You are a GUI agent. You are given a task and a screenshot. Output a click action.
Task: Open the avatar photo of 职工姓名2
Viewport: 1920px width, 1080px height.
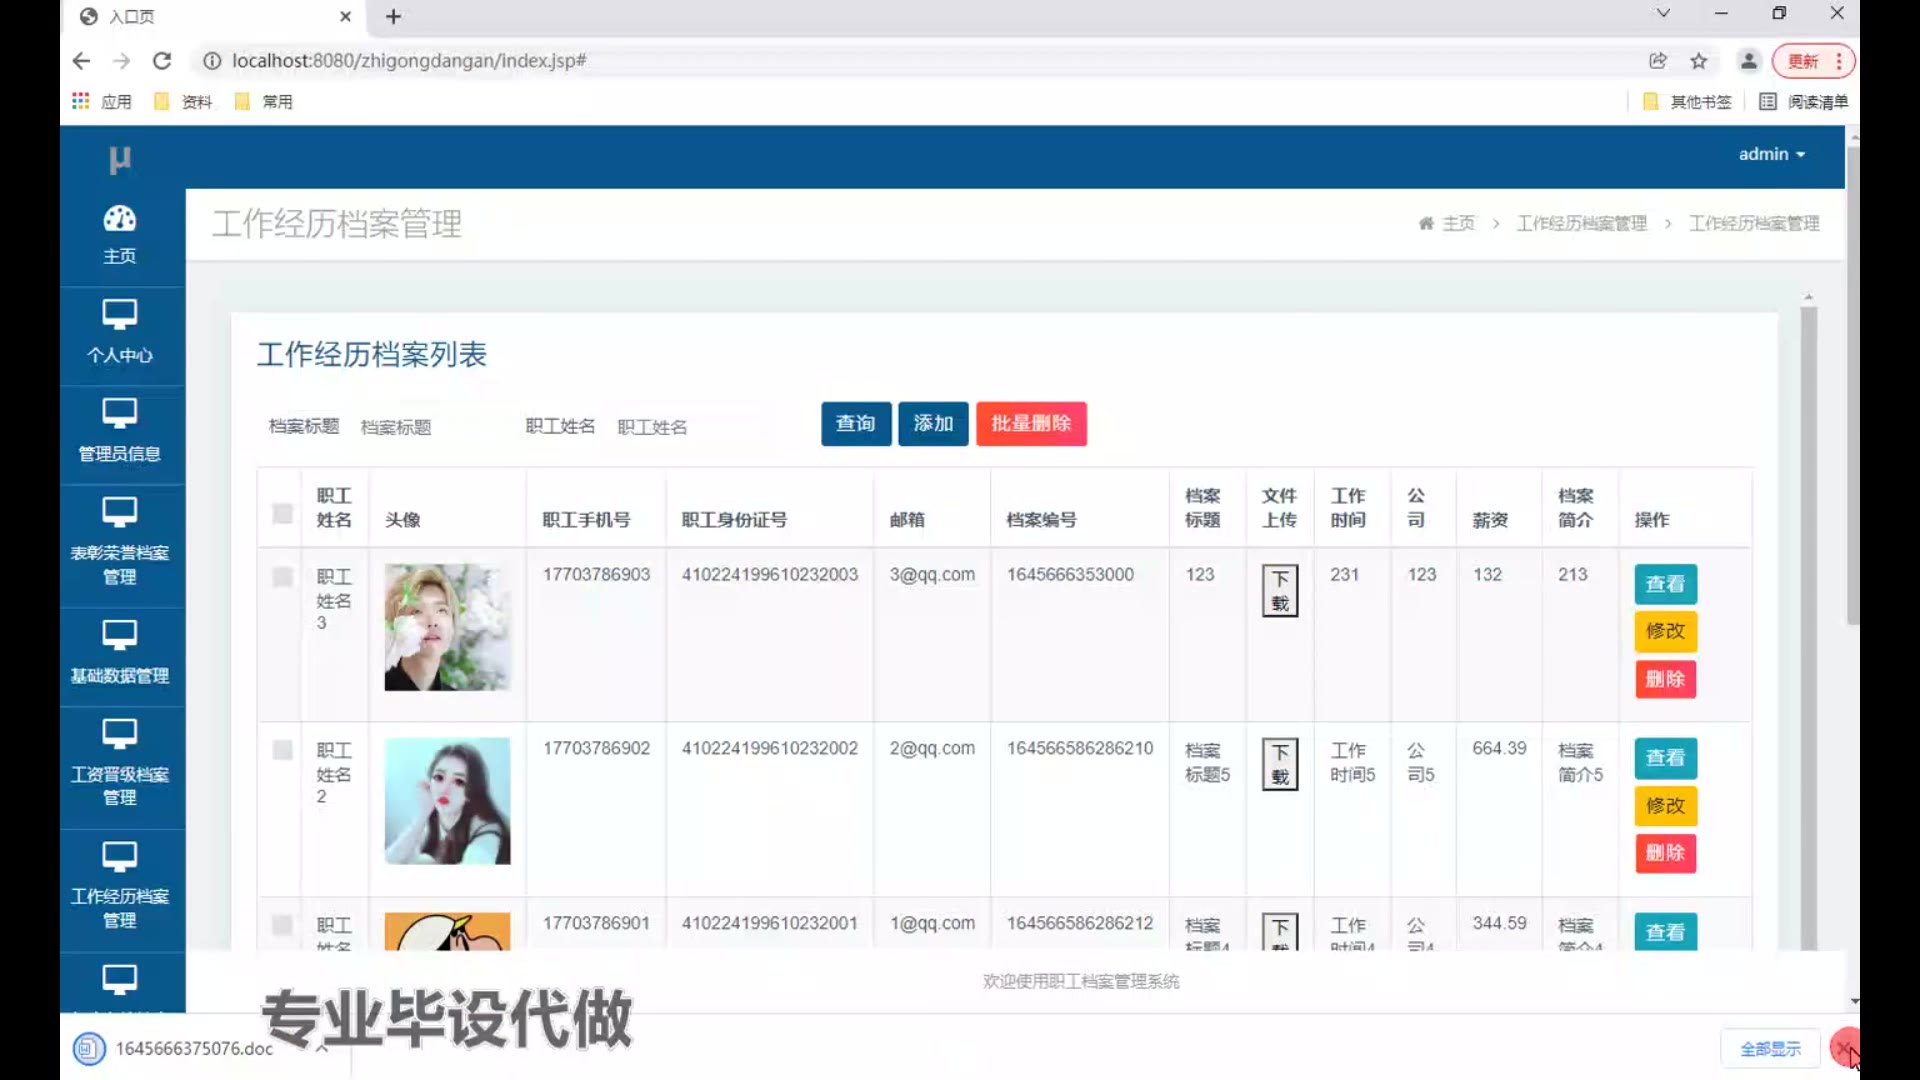click(447, 801)
